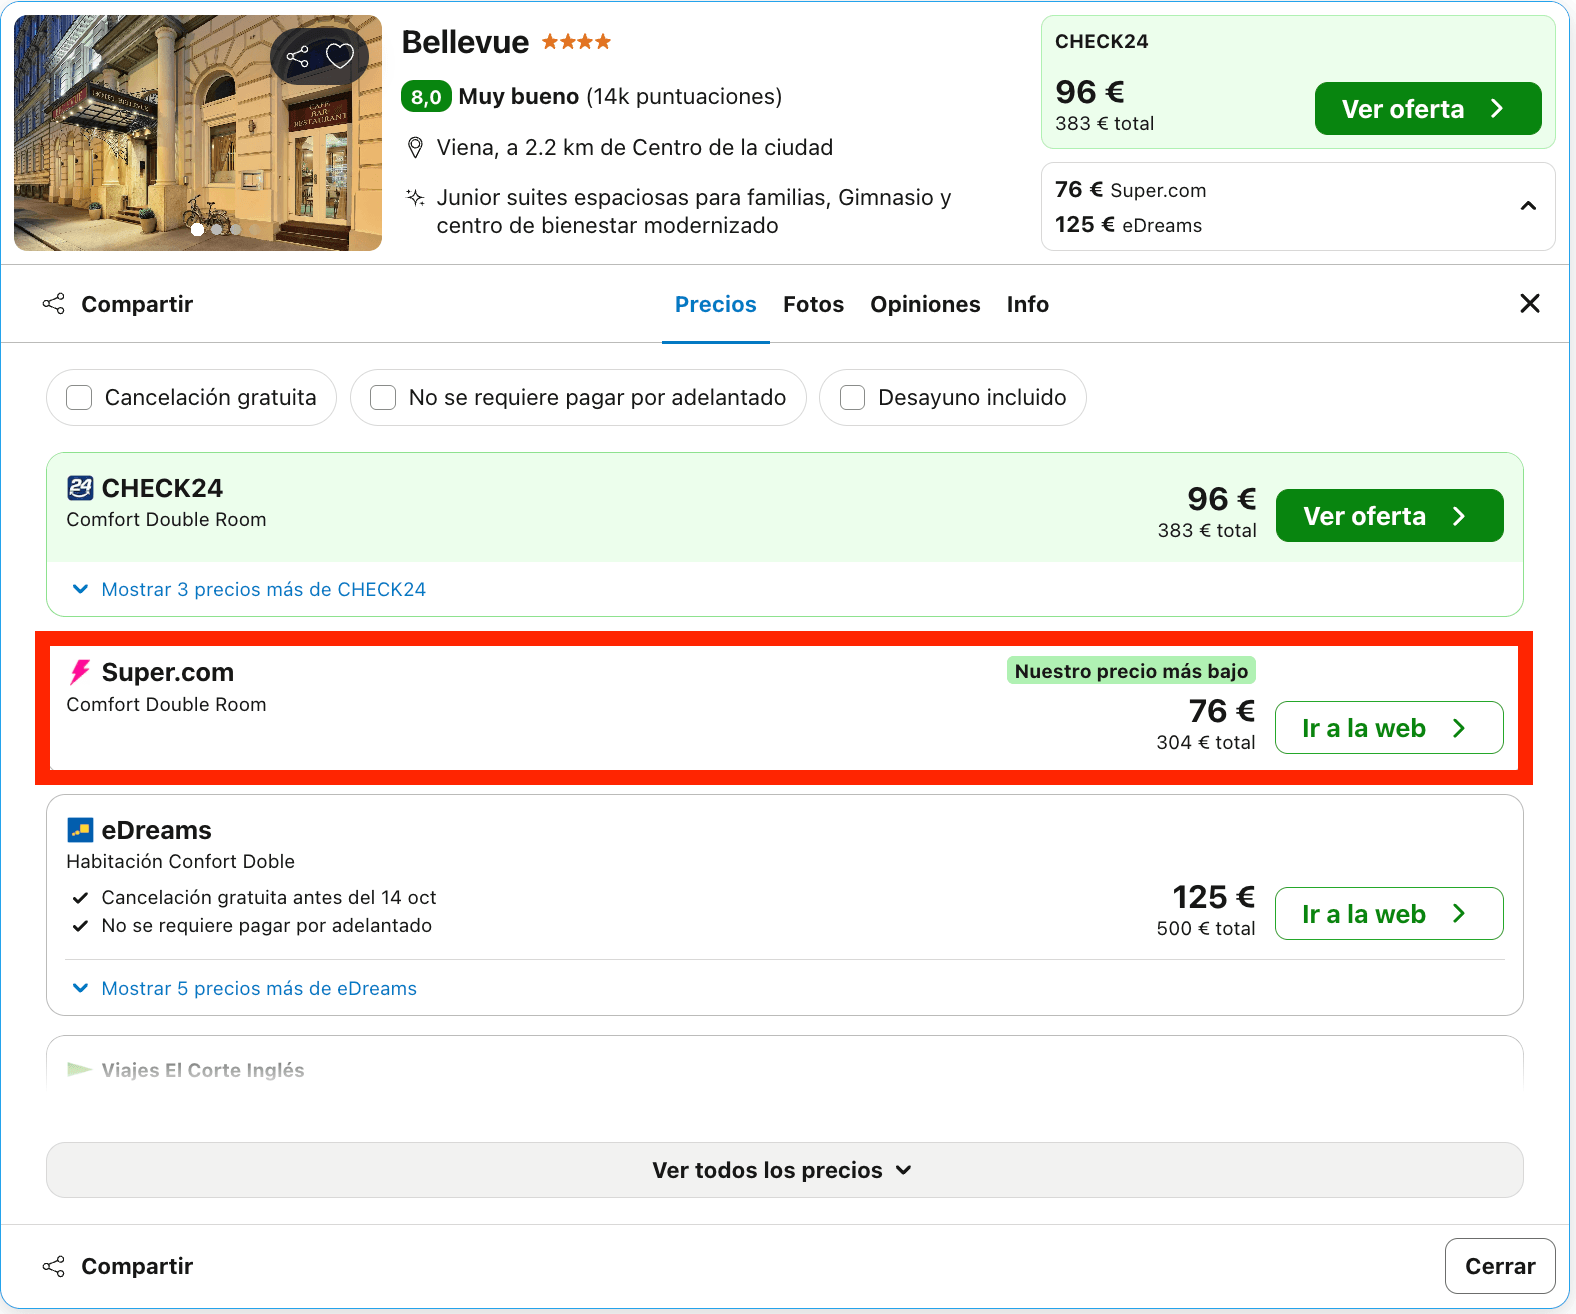
Task: Click the share icon on hotel photo
Action: pos(297,56)
